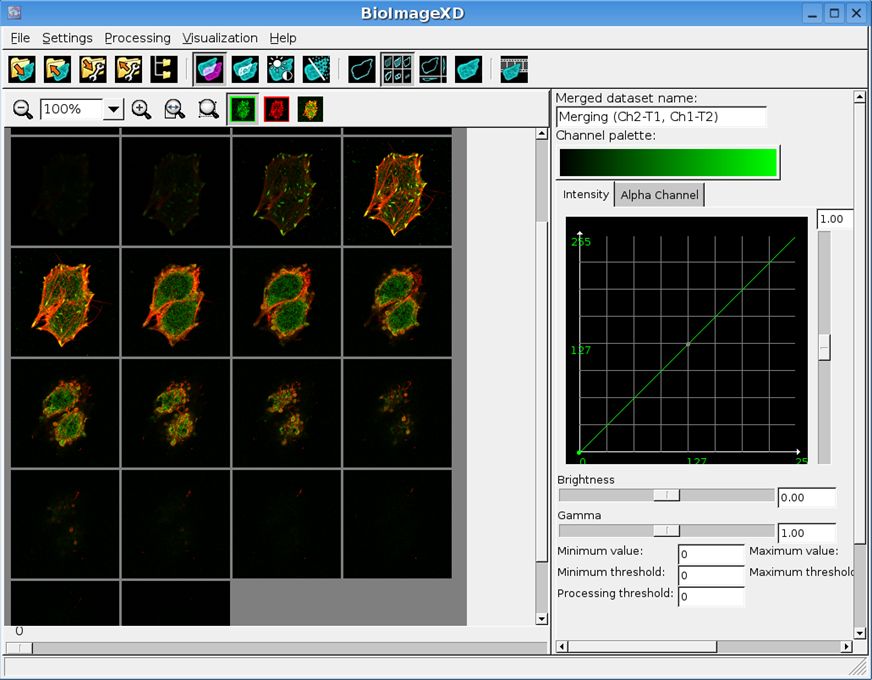Click the green channel palette gradient bar
872x680 pixels.
pos(668,162)
